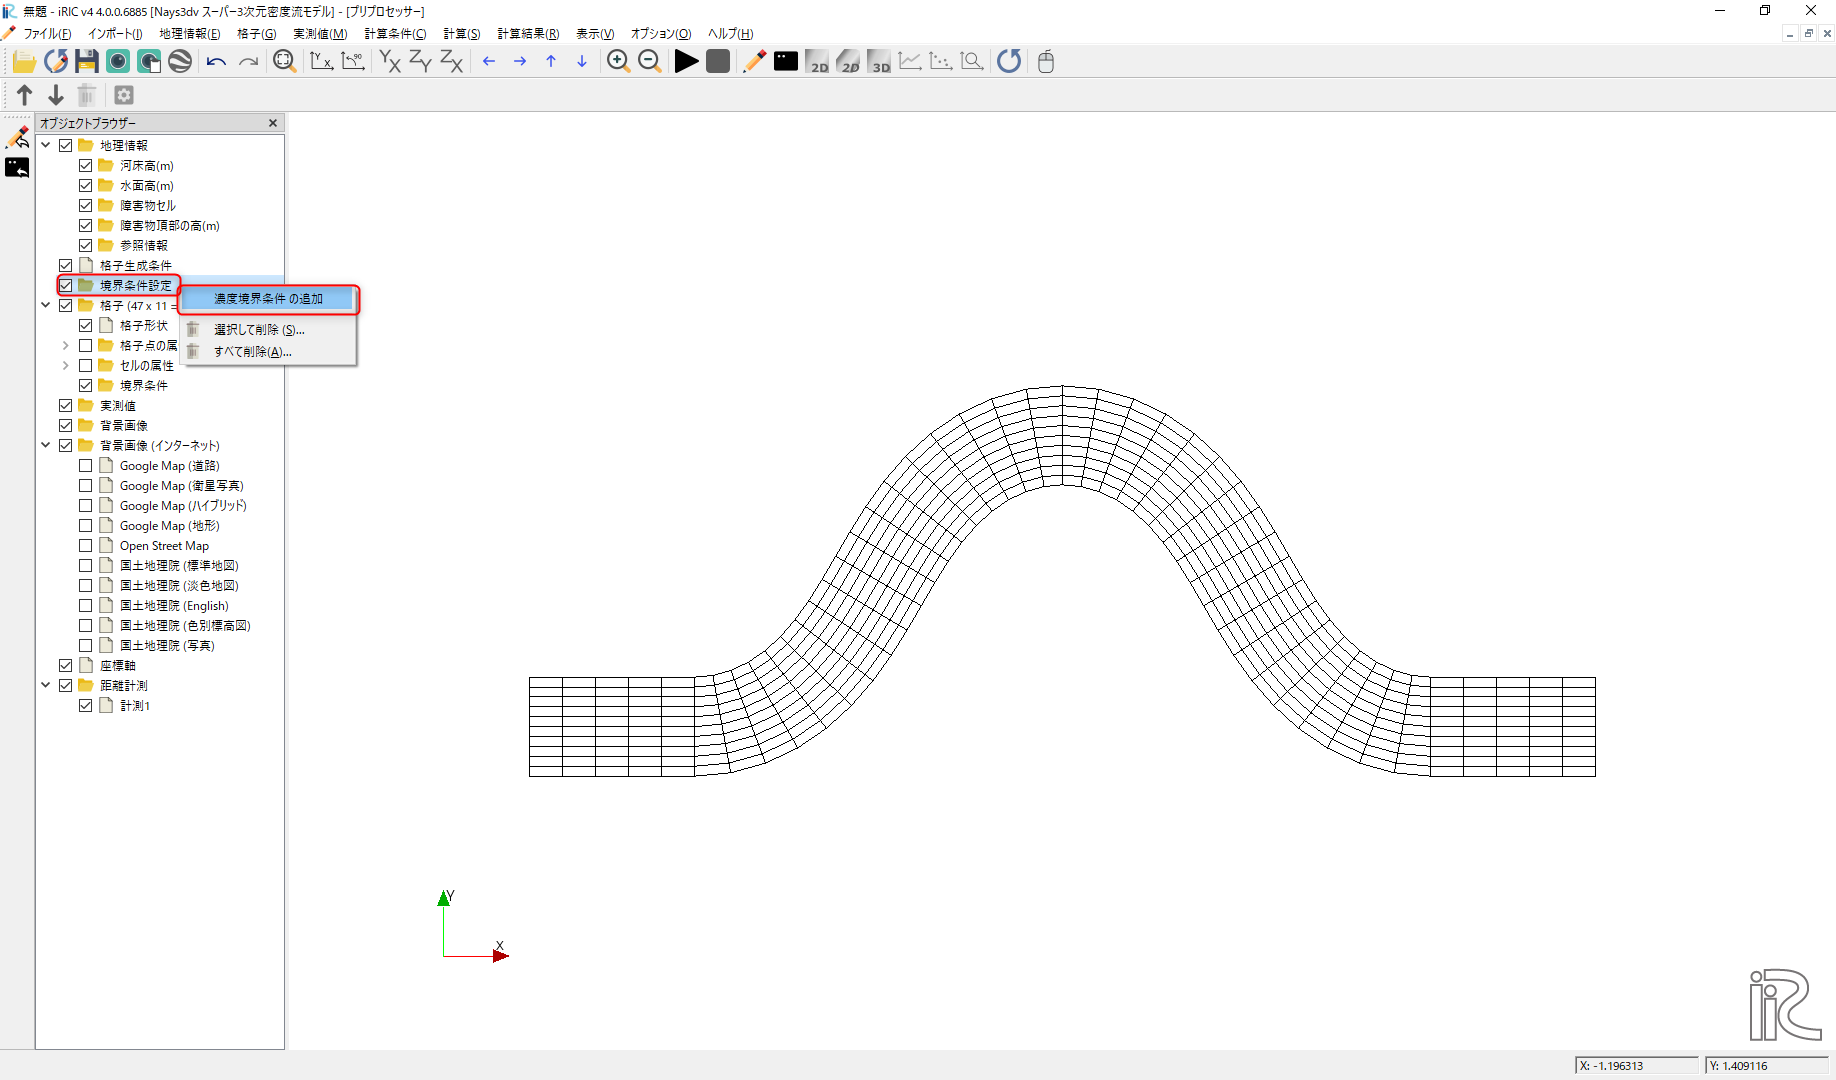The image size is (1836, 1080).
Task: Click the Open file folder toolbar icon
Action: point(24,62)
